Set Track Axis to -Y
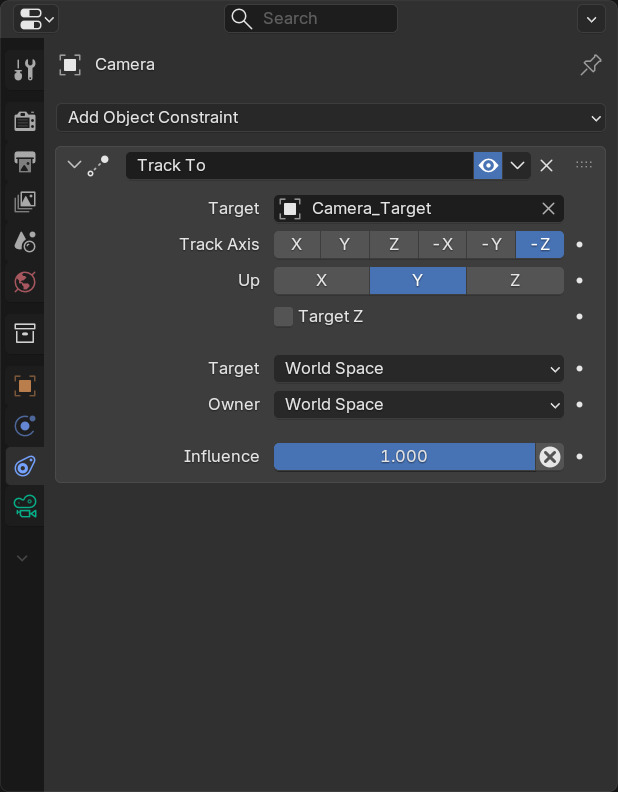The image size is (618, 792). 491,244
